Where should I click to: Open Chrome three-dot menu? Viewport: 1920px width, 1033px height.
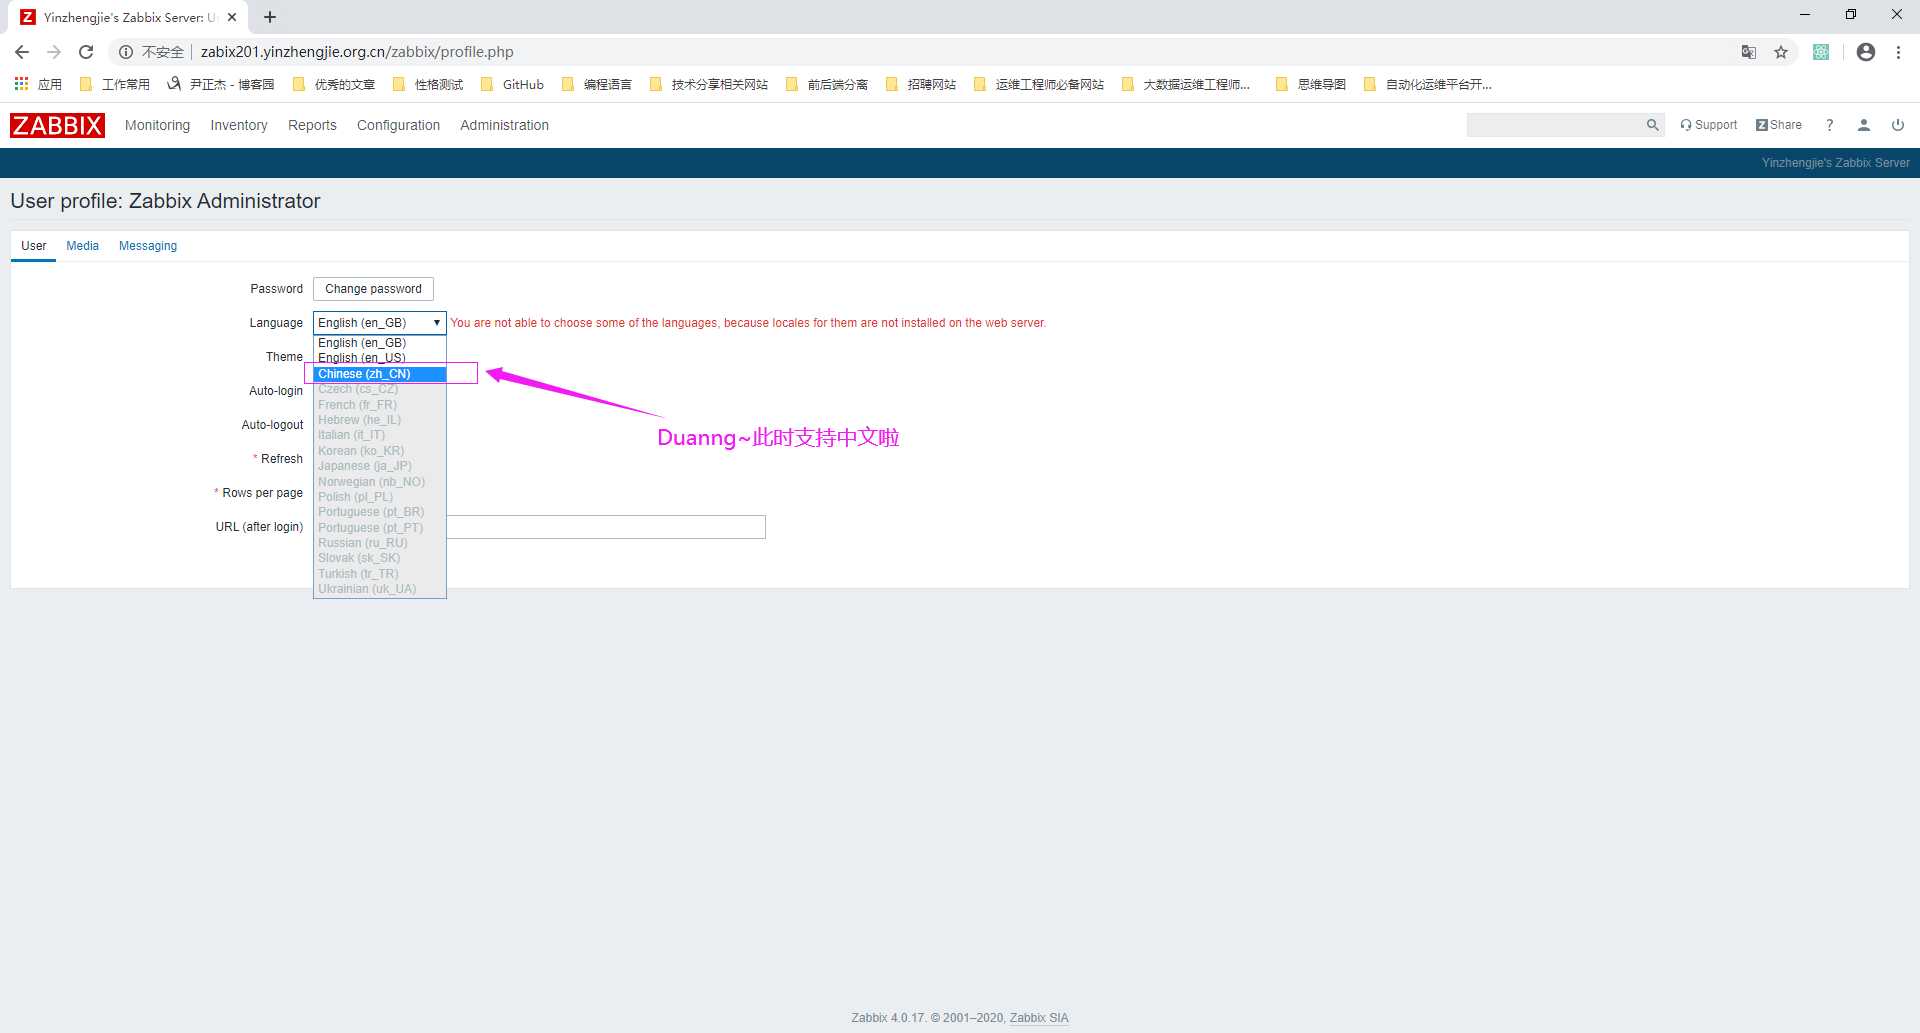[1898, 52]
